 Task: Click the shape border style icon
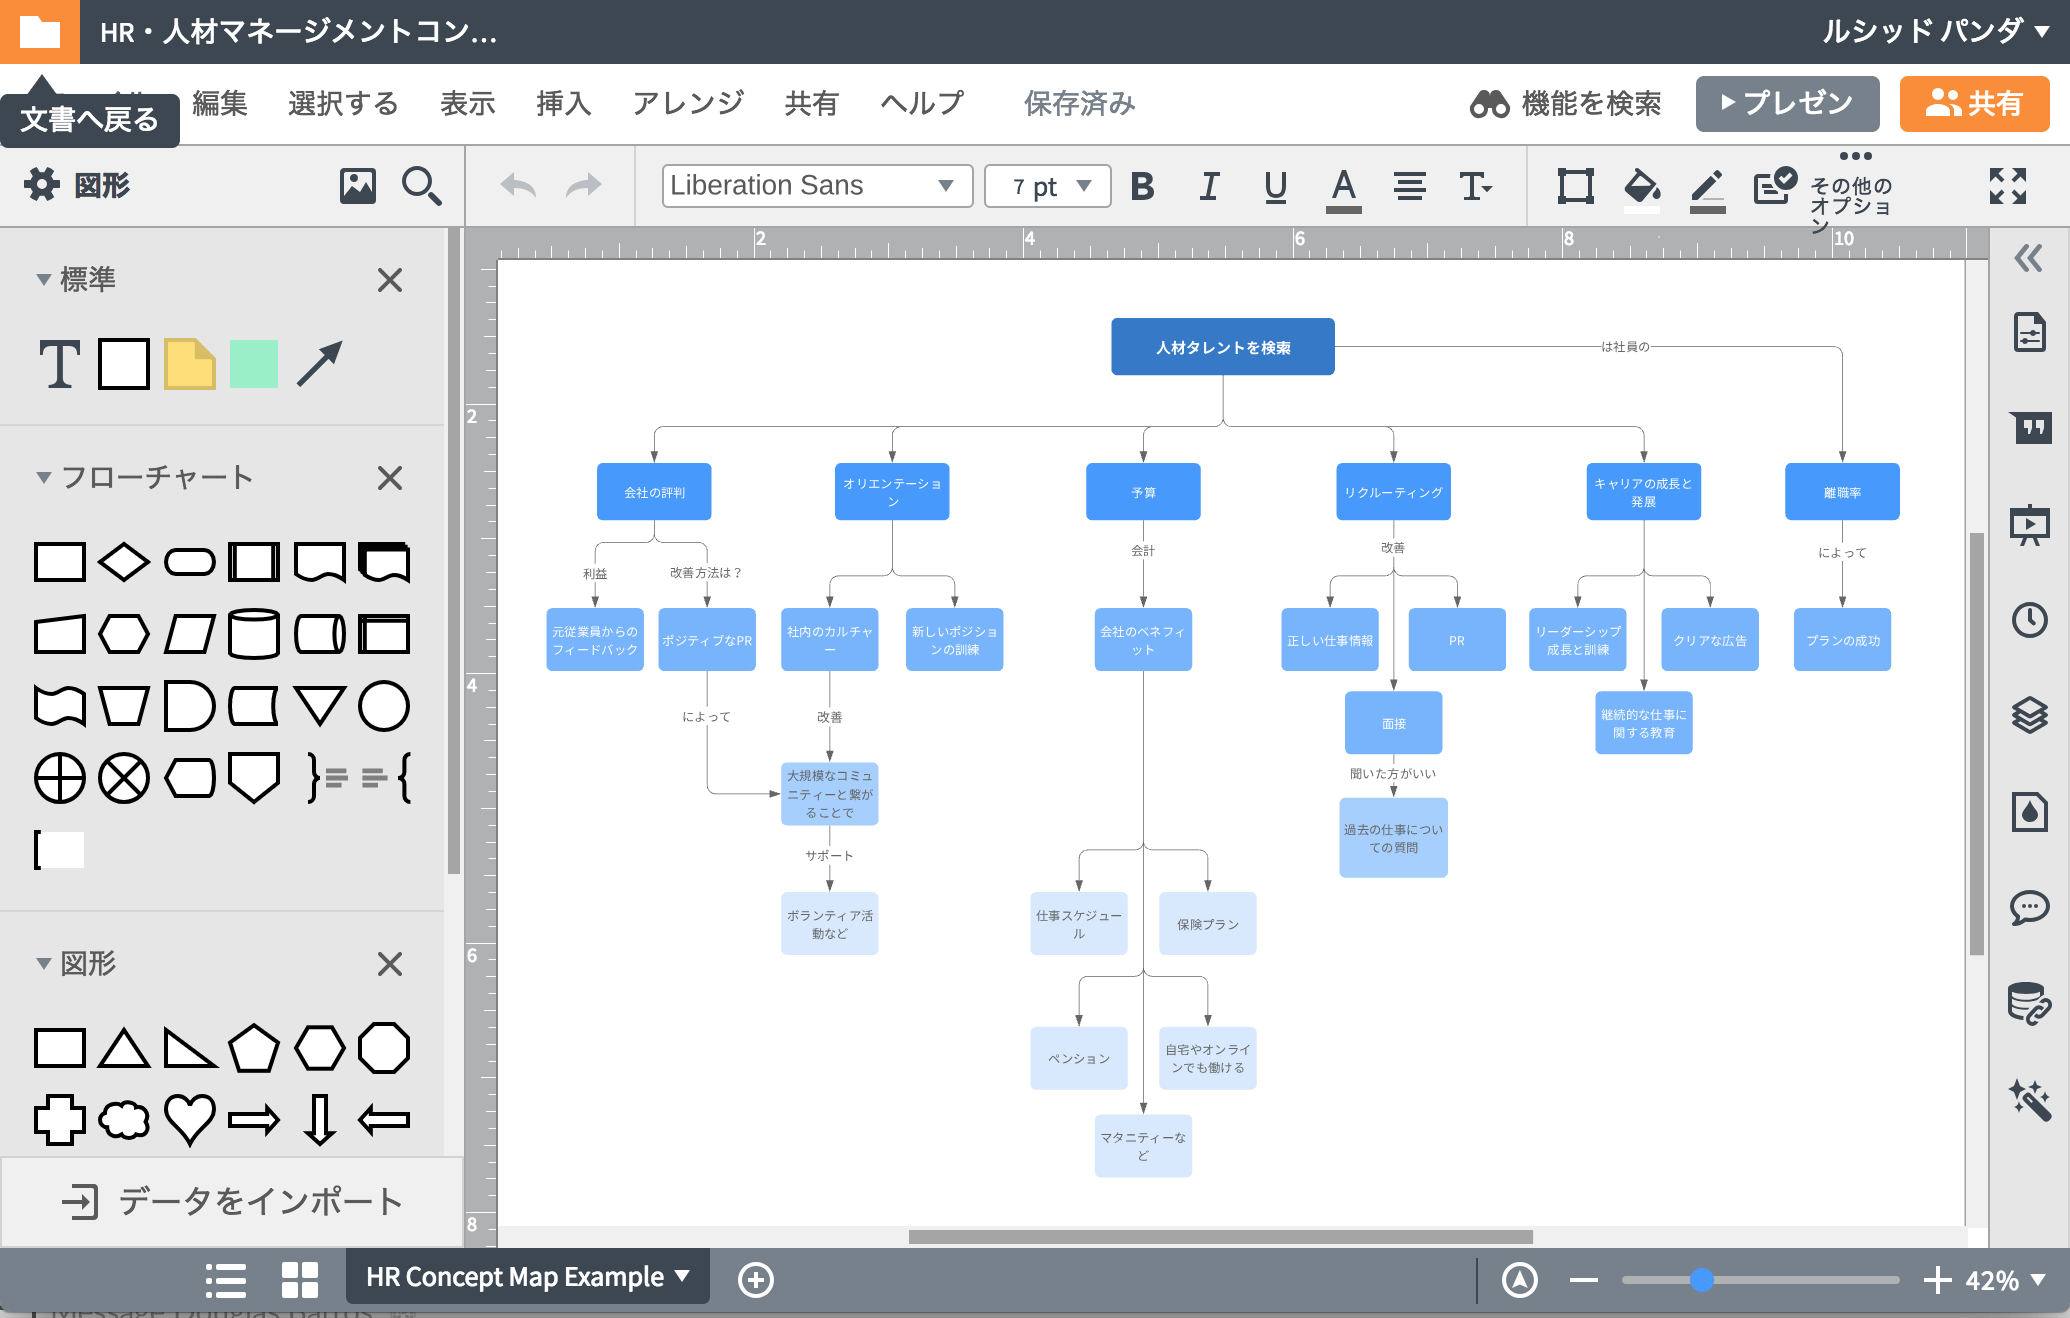click(x=1575, y=186)
